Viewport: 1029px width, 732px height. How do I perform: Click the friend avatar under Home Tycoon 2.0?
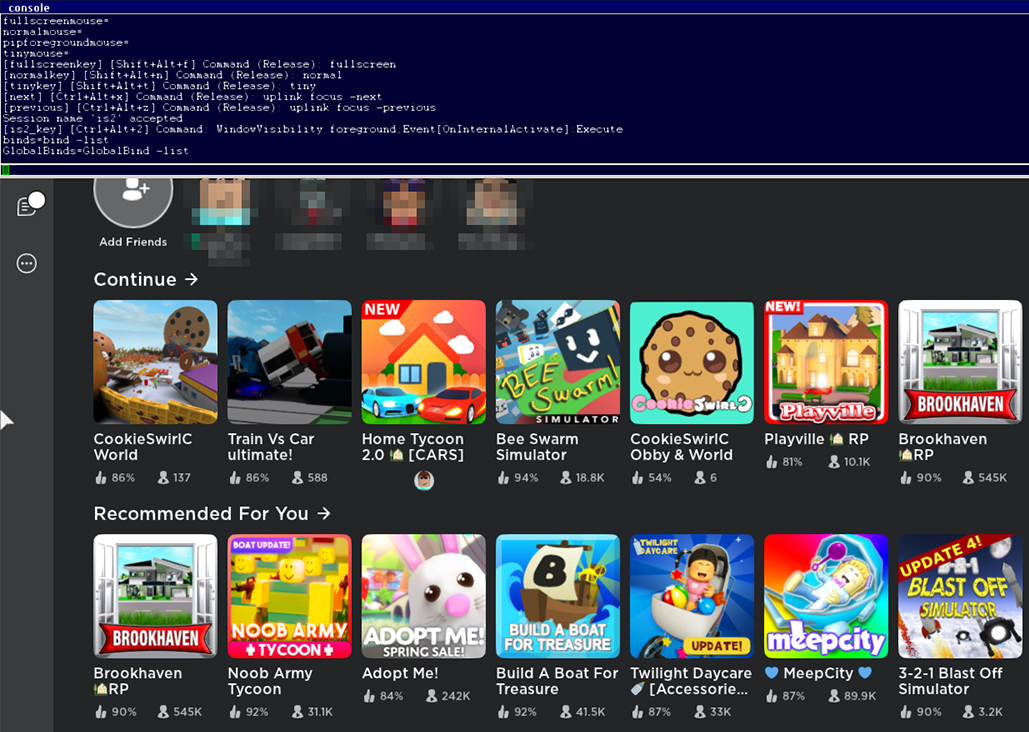pyautogui.click(x=424, y=481)
